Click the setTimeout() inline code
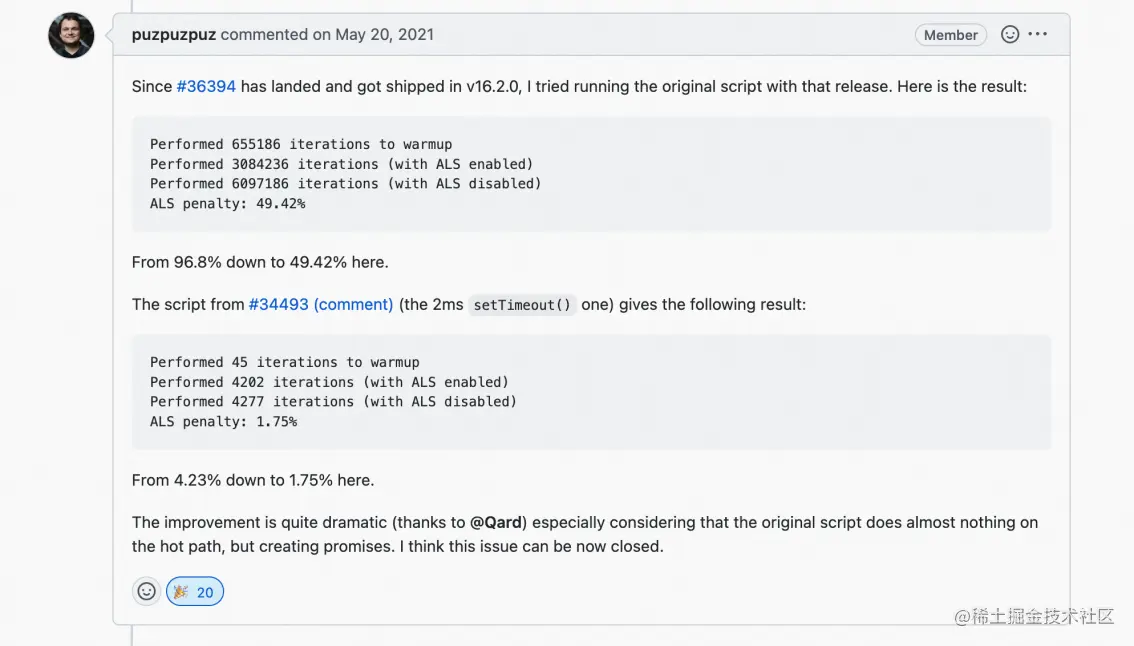 click(522, 305)
